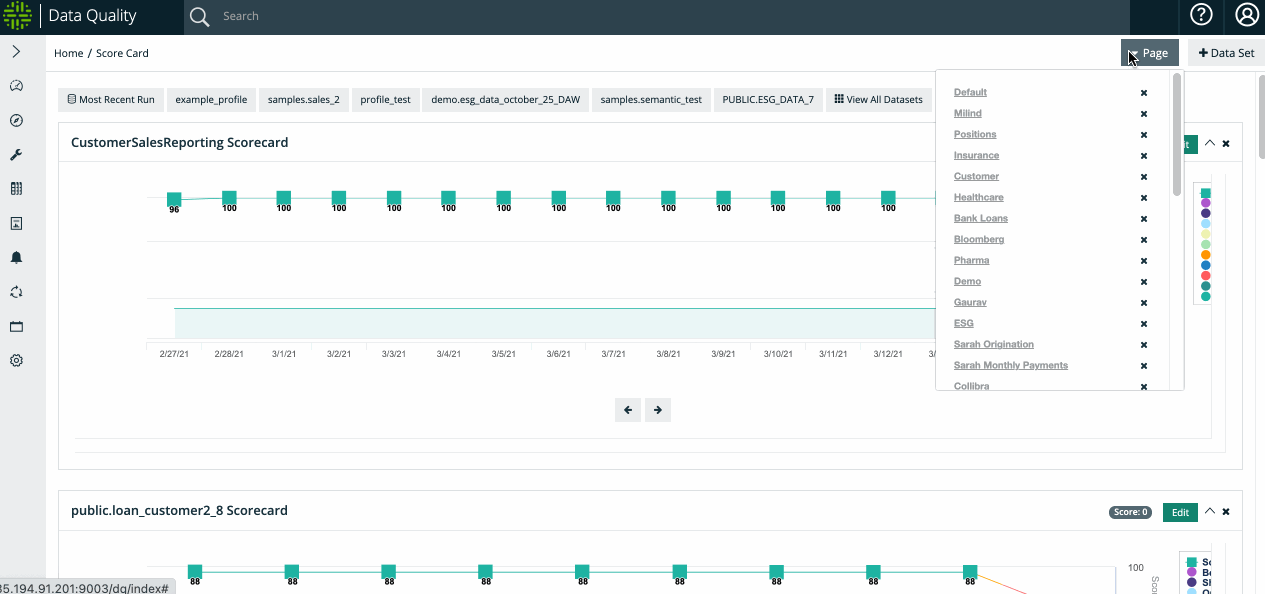Select the profile_test dataset tab
The image size is (1265, 594).
(386, 100)
